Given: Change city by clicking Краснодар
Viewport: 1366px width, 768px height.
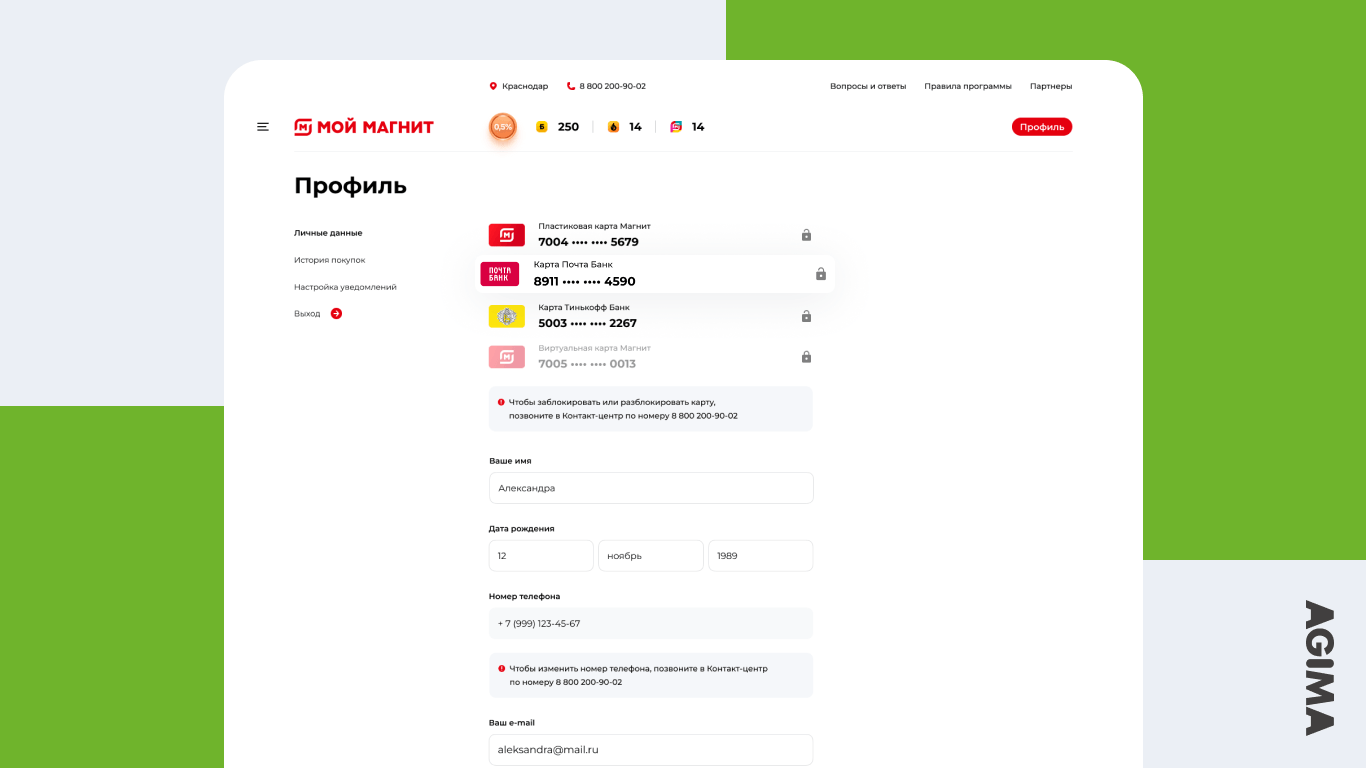Looking at the screenshot, I should pyautogui.click(x=525, y=86).
